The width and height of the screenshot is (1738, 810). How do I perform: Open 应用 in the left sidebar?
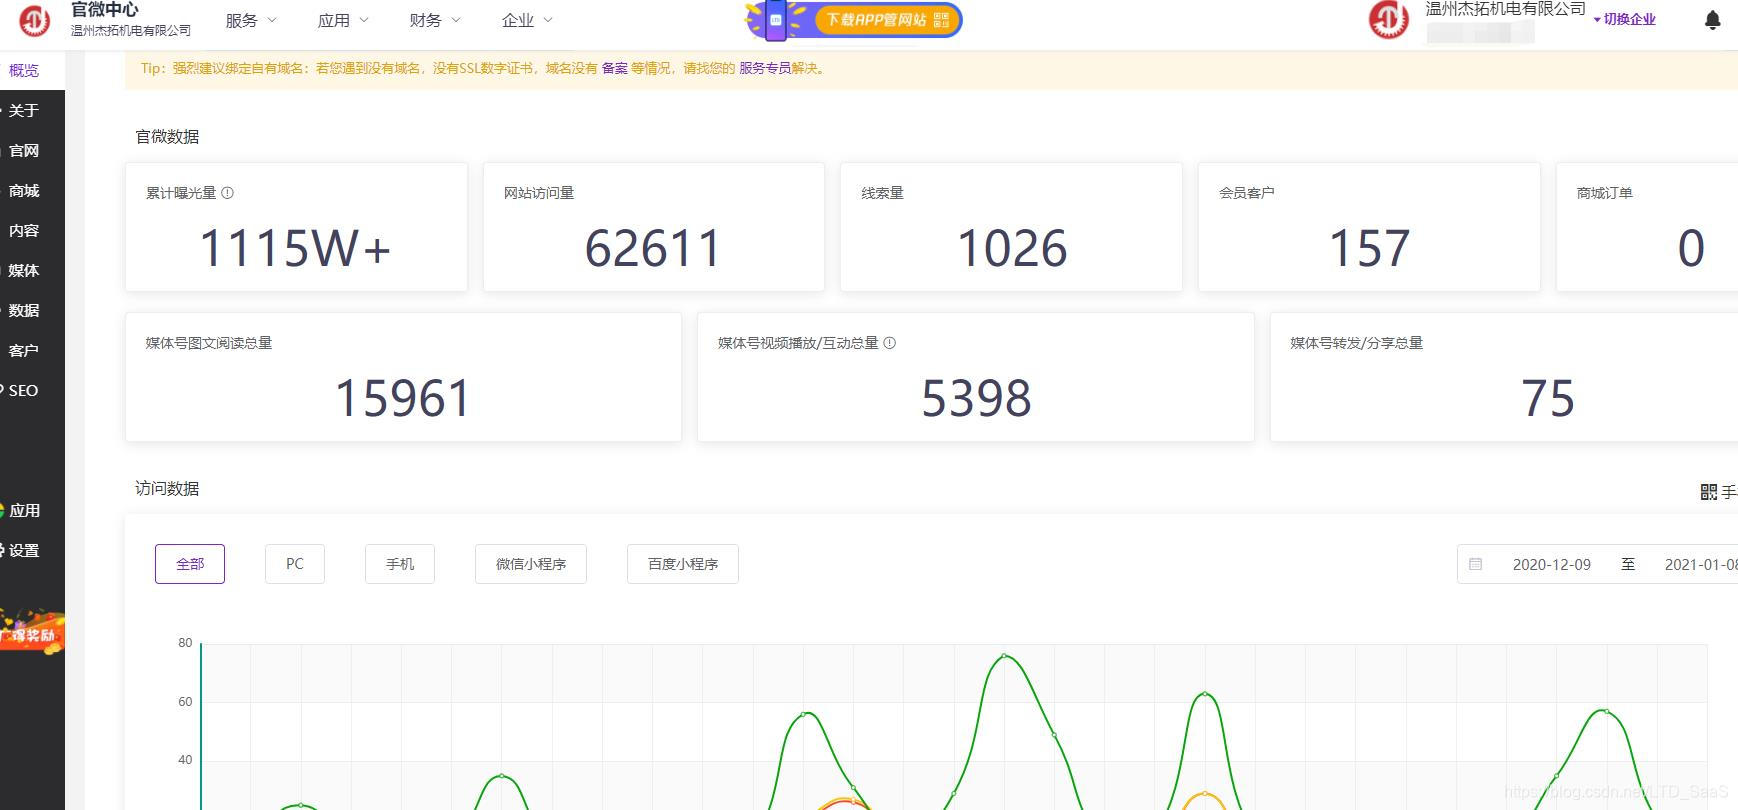click(x=32, y=510)
